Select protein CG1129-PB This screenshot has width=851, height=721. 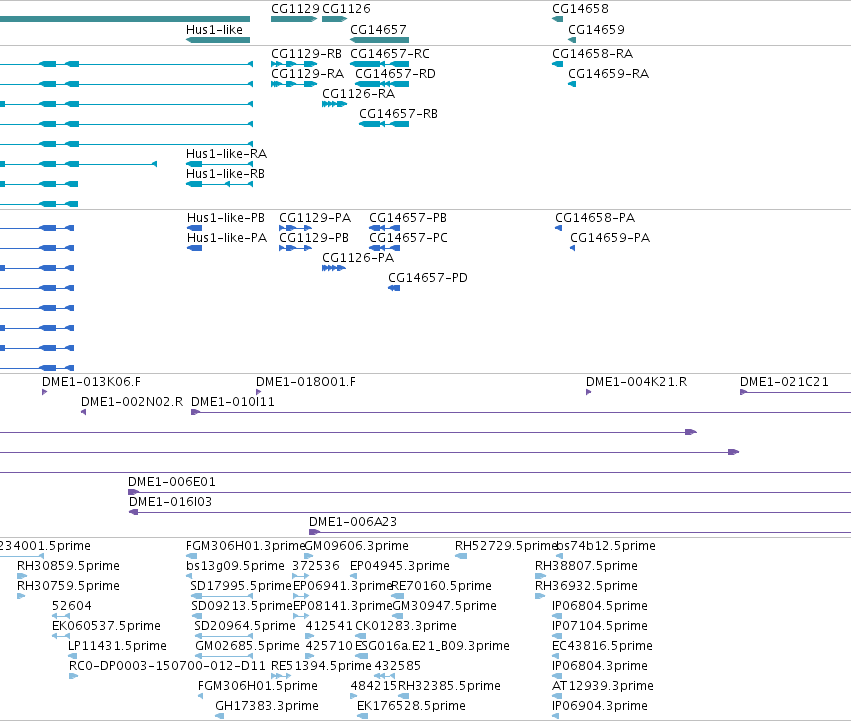pyautogui.click(x=314, y=238)
